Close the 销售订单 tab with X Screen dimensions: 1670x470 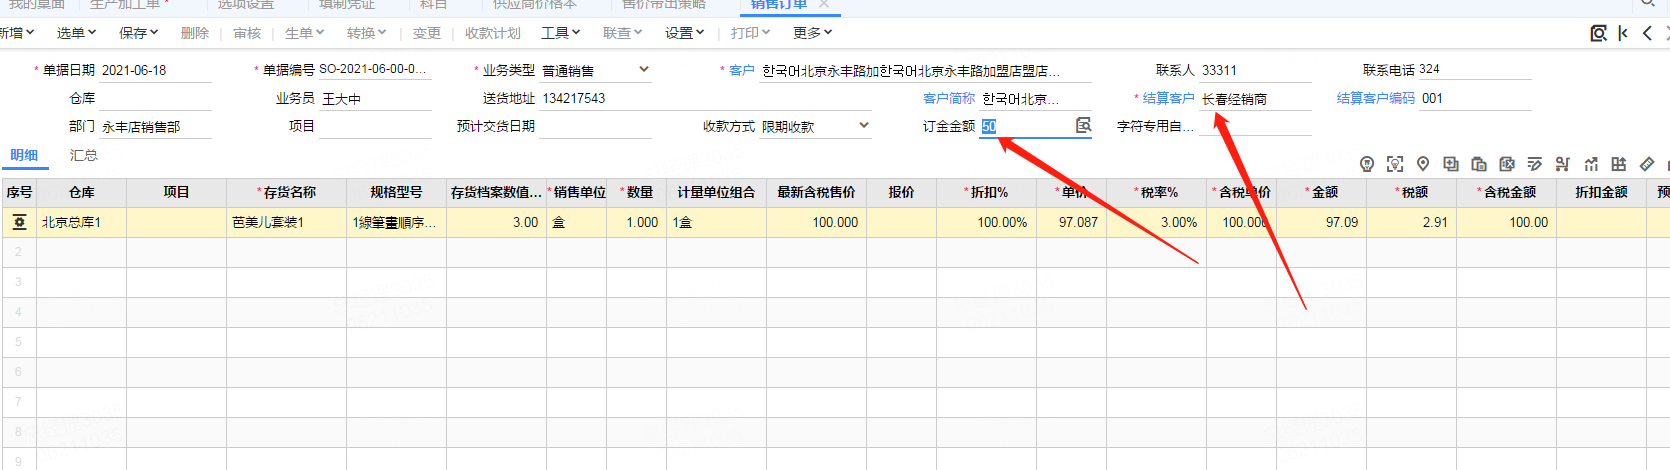[x=824, y=4]
